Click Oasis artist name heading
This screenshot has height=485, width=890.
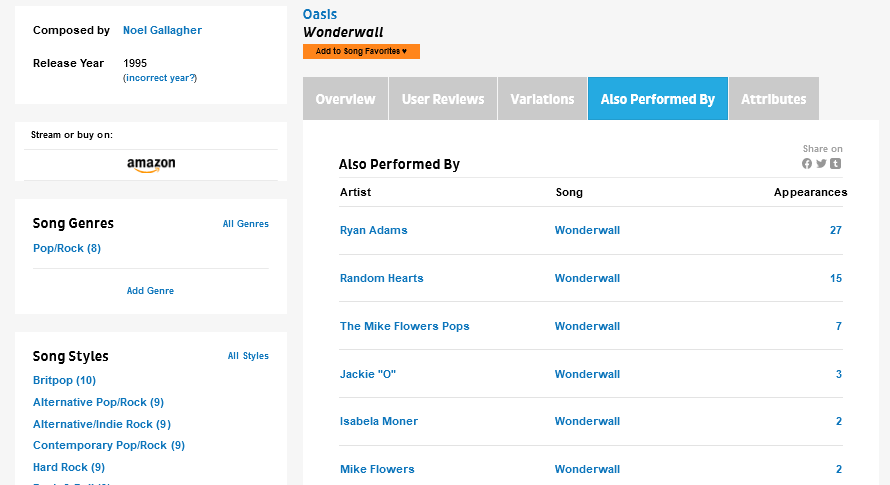click(x=320, y=14)
